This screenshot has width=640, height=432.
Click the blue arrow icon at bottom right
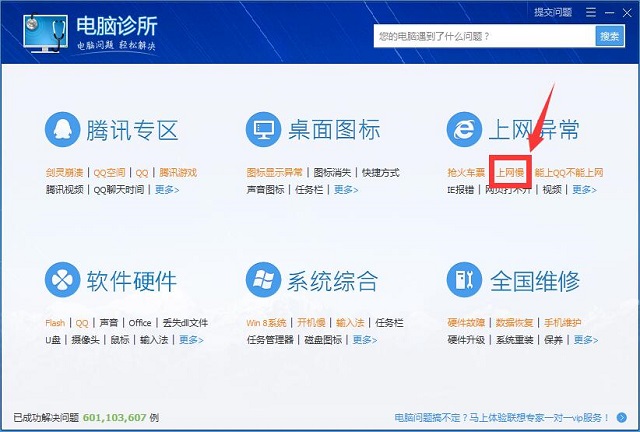click(622, 417)
